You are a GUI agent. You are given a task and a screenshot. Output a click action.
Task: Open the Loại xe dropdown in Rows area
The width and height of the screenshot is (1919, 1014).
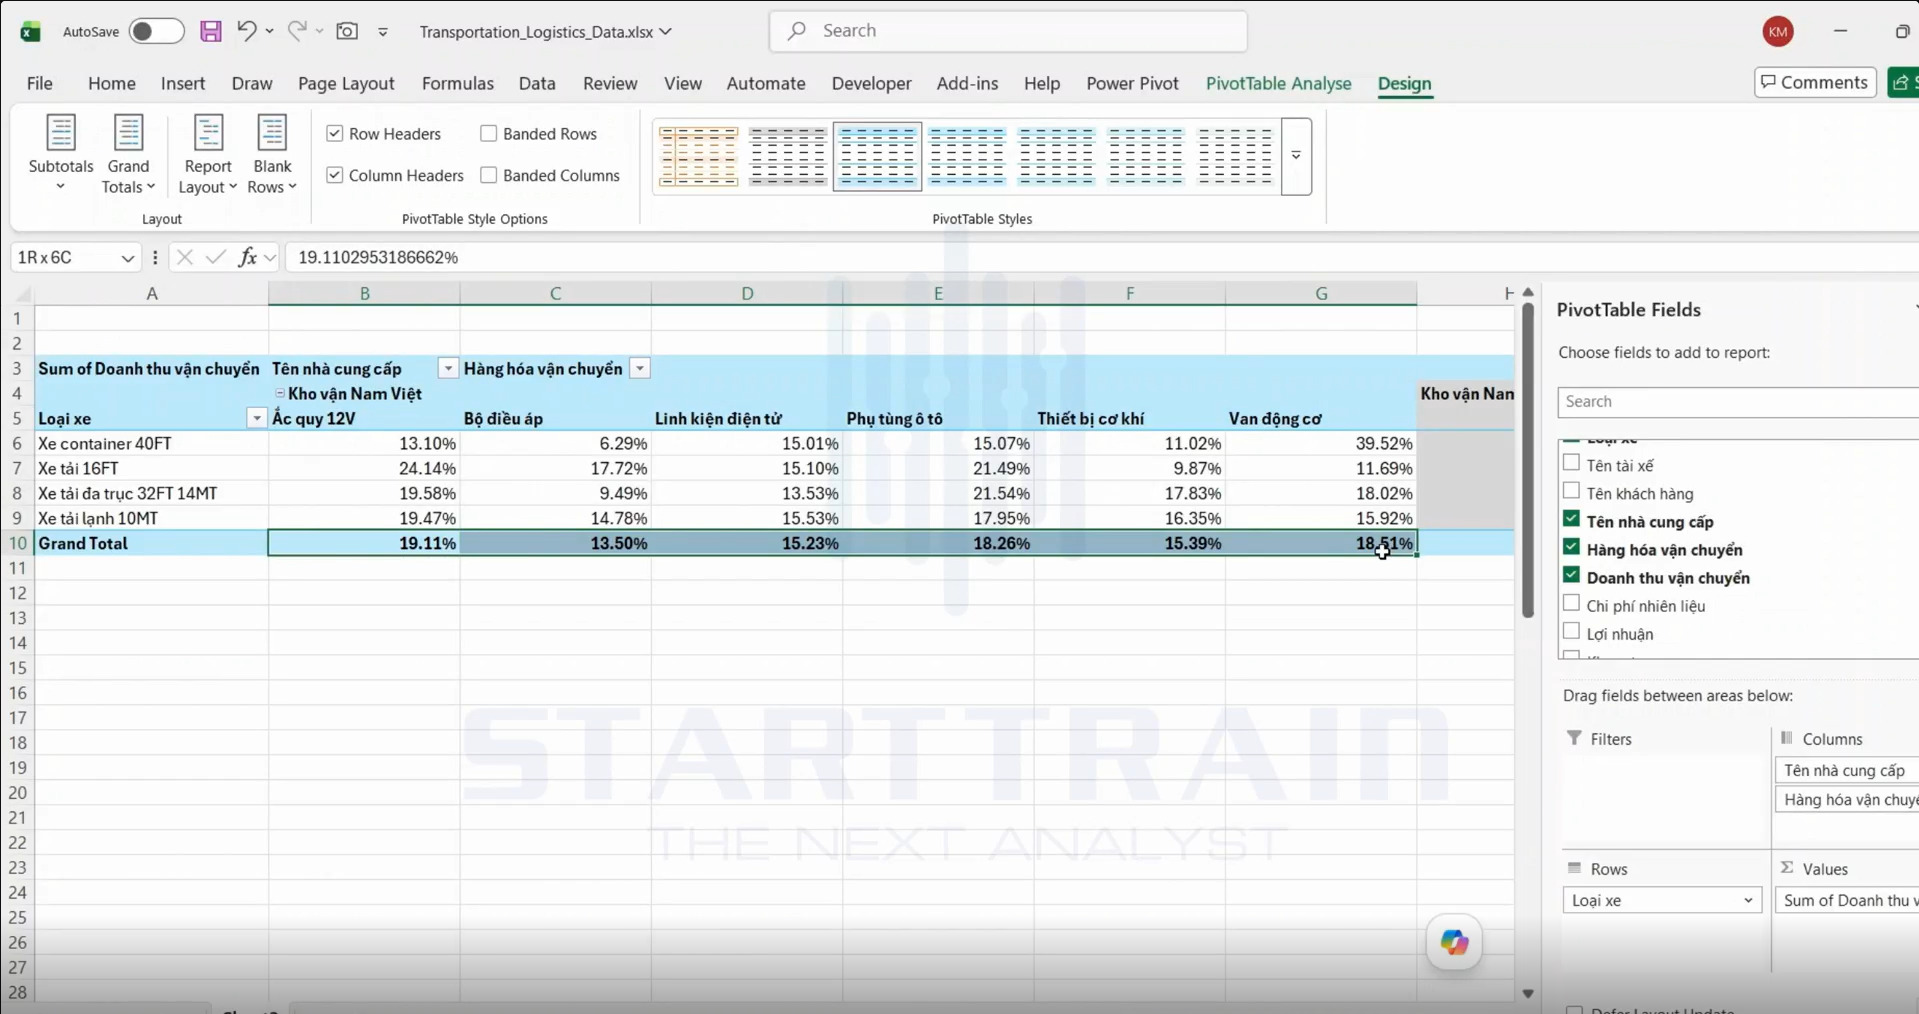coord(1747,900)
